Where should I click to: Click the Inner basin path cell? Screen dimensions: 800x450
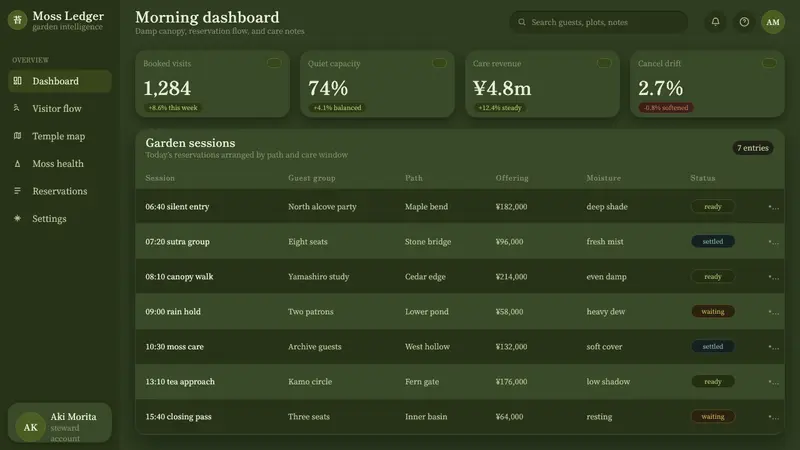426,417
